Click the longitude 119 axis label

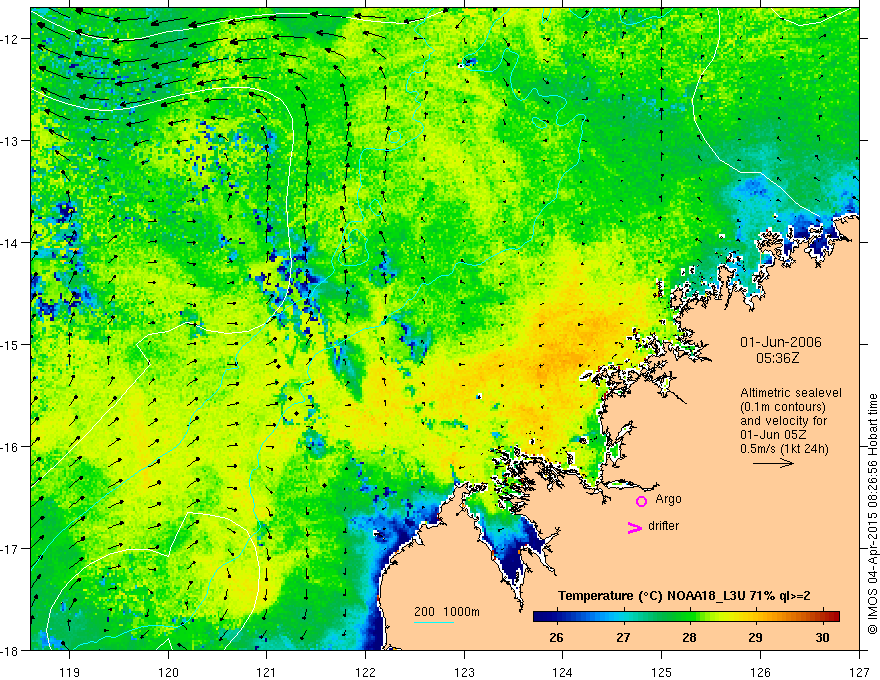69,672
